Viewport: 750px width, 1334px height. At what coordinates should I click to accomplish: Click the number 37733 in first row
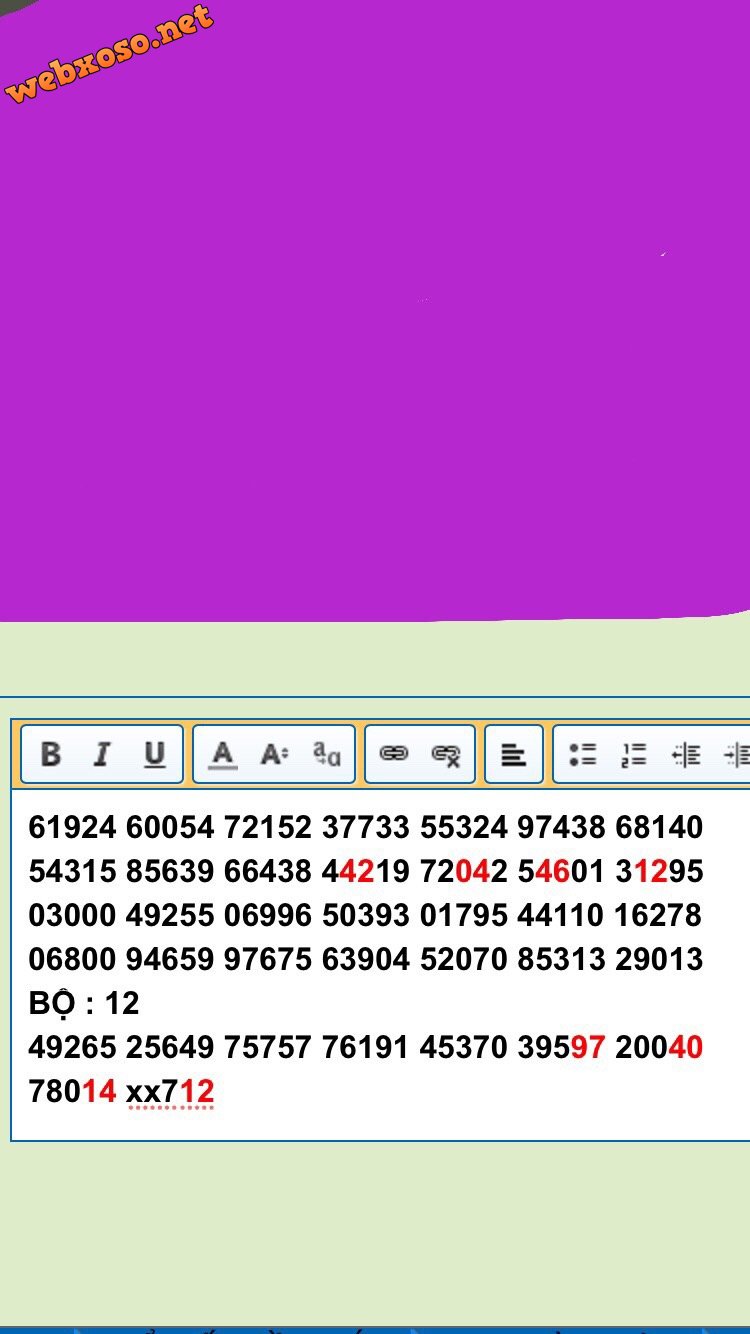[x=366, y=827]
